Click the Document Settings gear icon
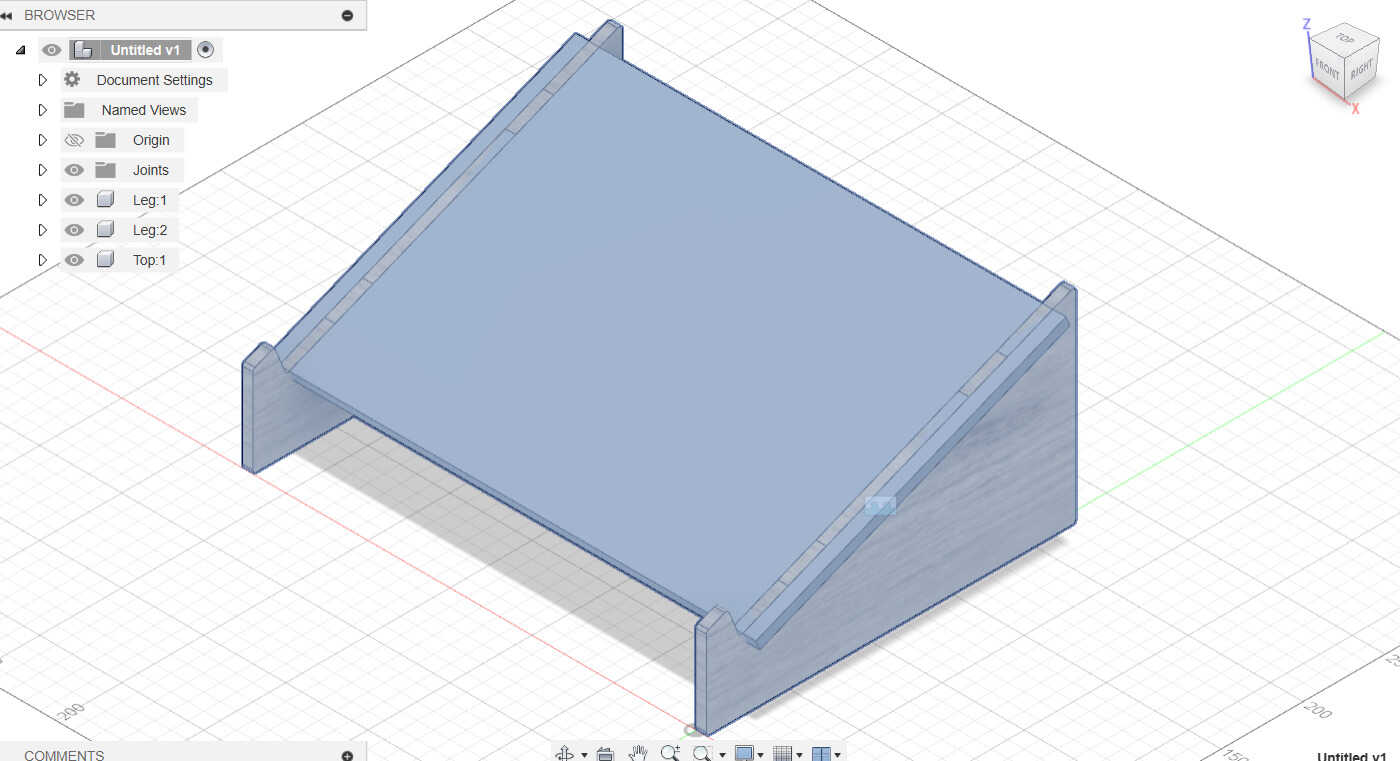Screen dimensions: 1400x761 (x=72, y=80)
